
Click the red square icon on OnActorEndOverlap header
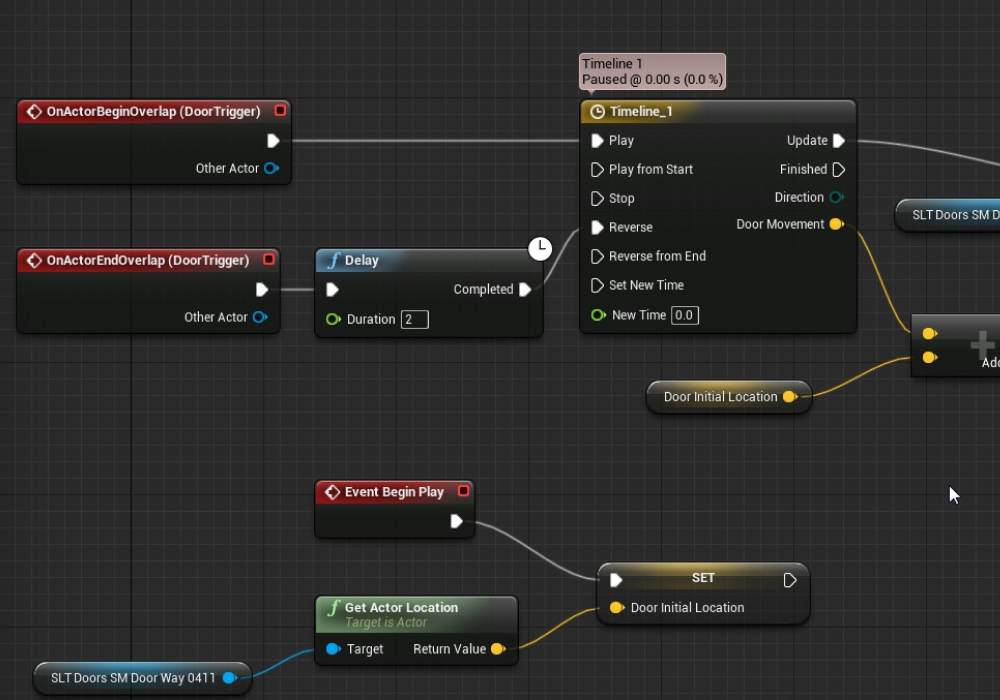[x=268, y=260]
